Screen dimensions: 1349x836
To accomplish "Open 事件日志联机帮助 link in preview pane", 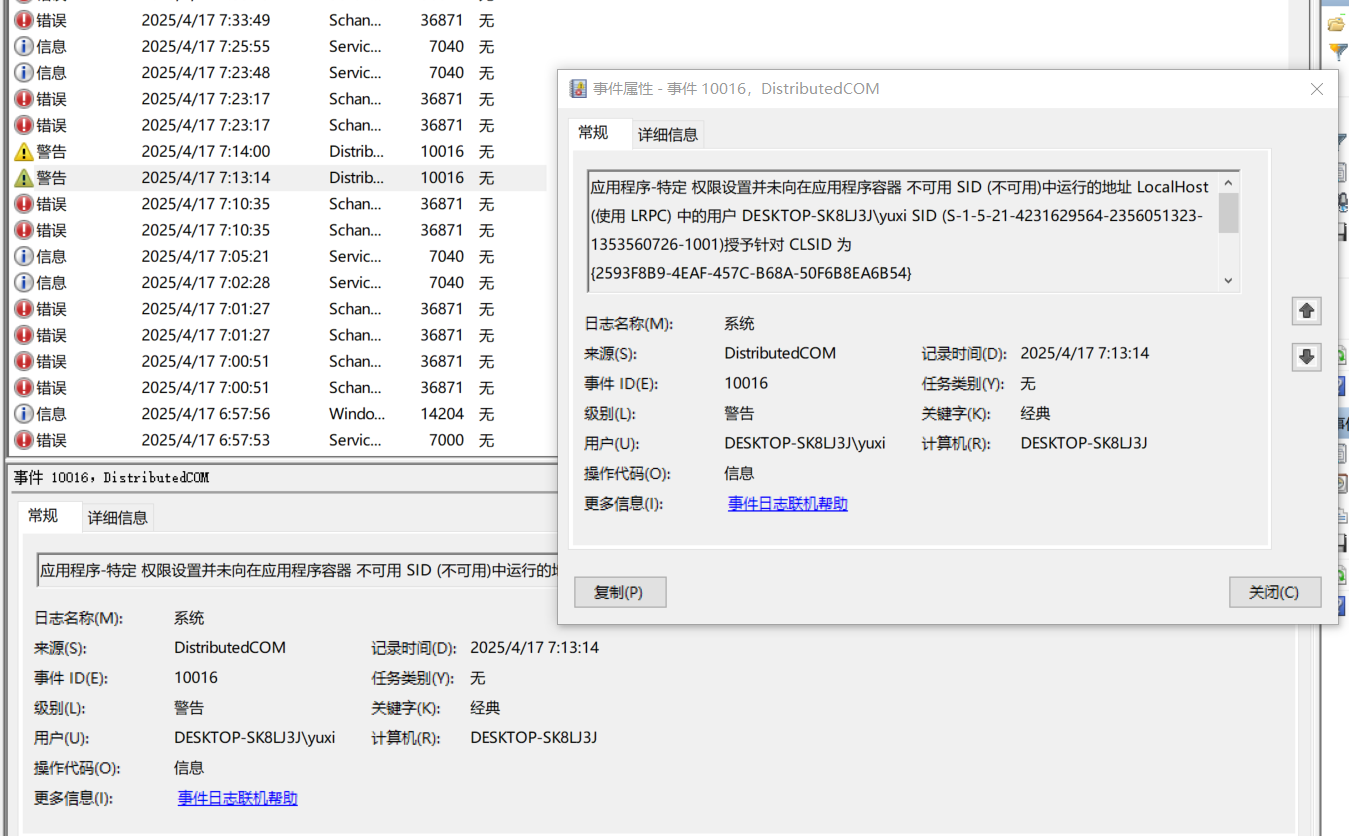I will 237,798.
